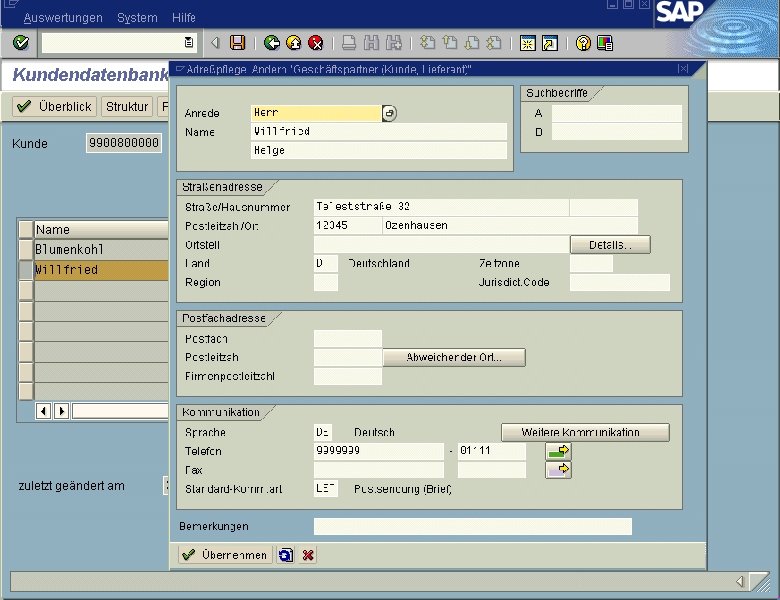The height and width of the screenshot is (600, 780).
Task: Click the table select-all corner box
Action: (x=26, y=229)
